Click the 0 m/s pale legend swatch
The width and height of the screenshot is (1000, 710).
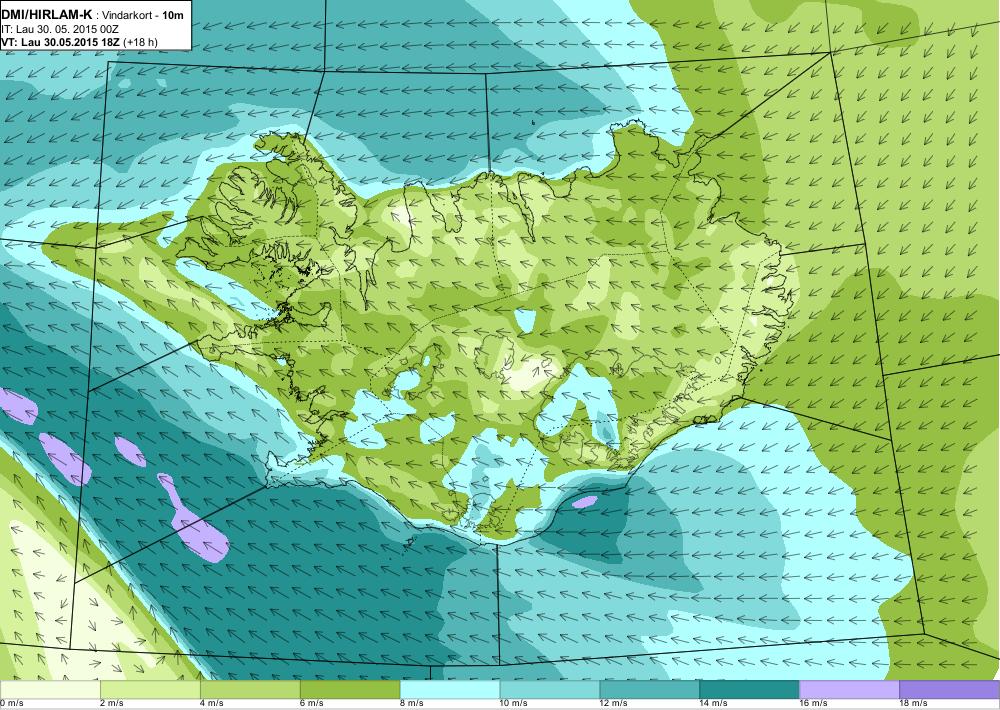click(x=50, y=690)
